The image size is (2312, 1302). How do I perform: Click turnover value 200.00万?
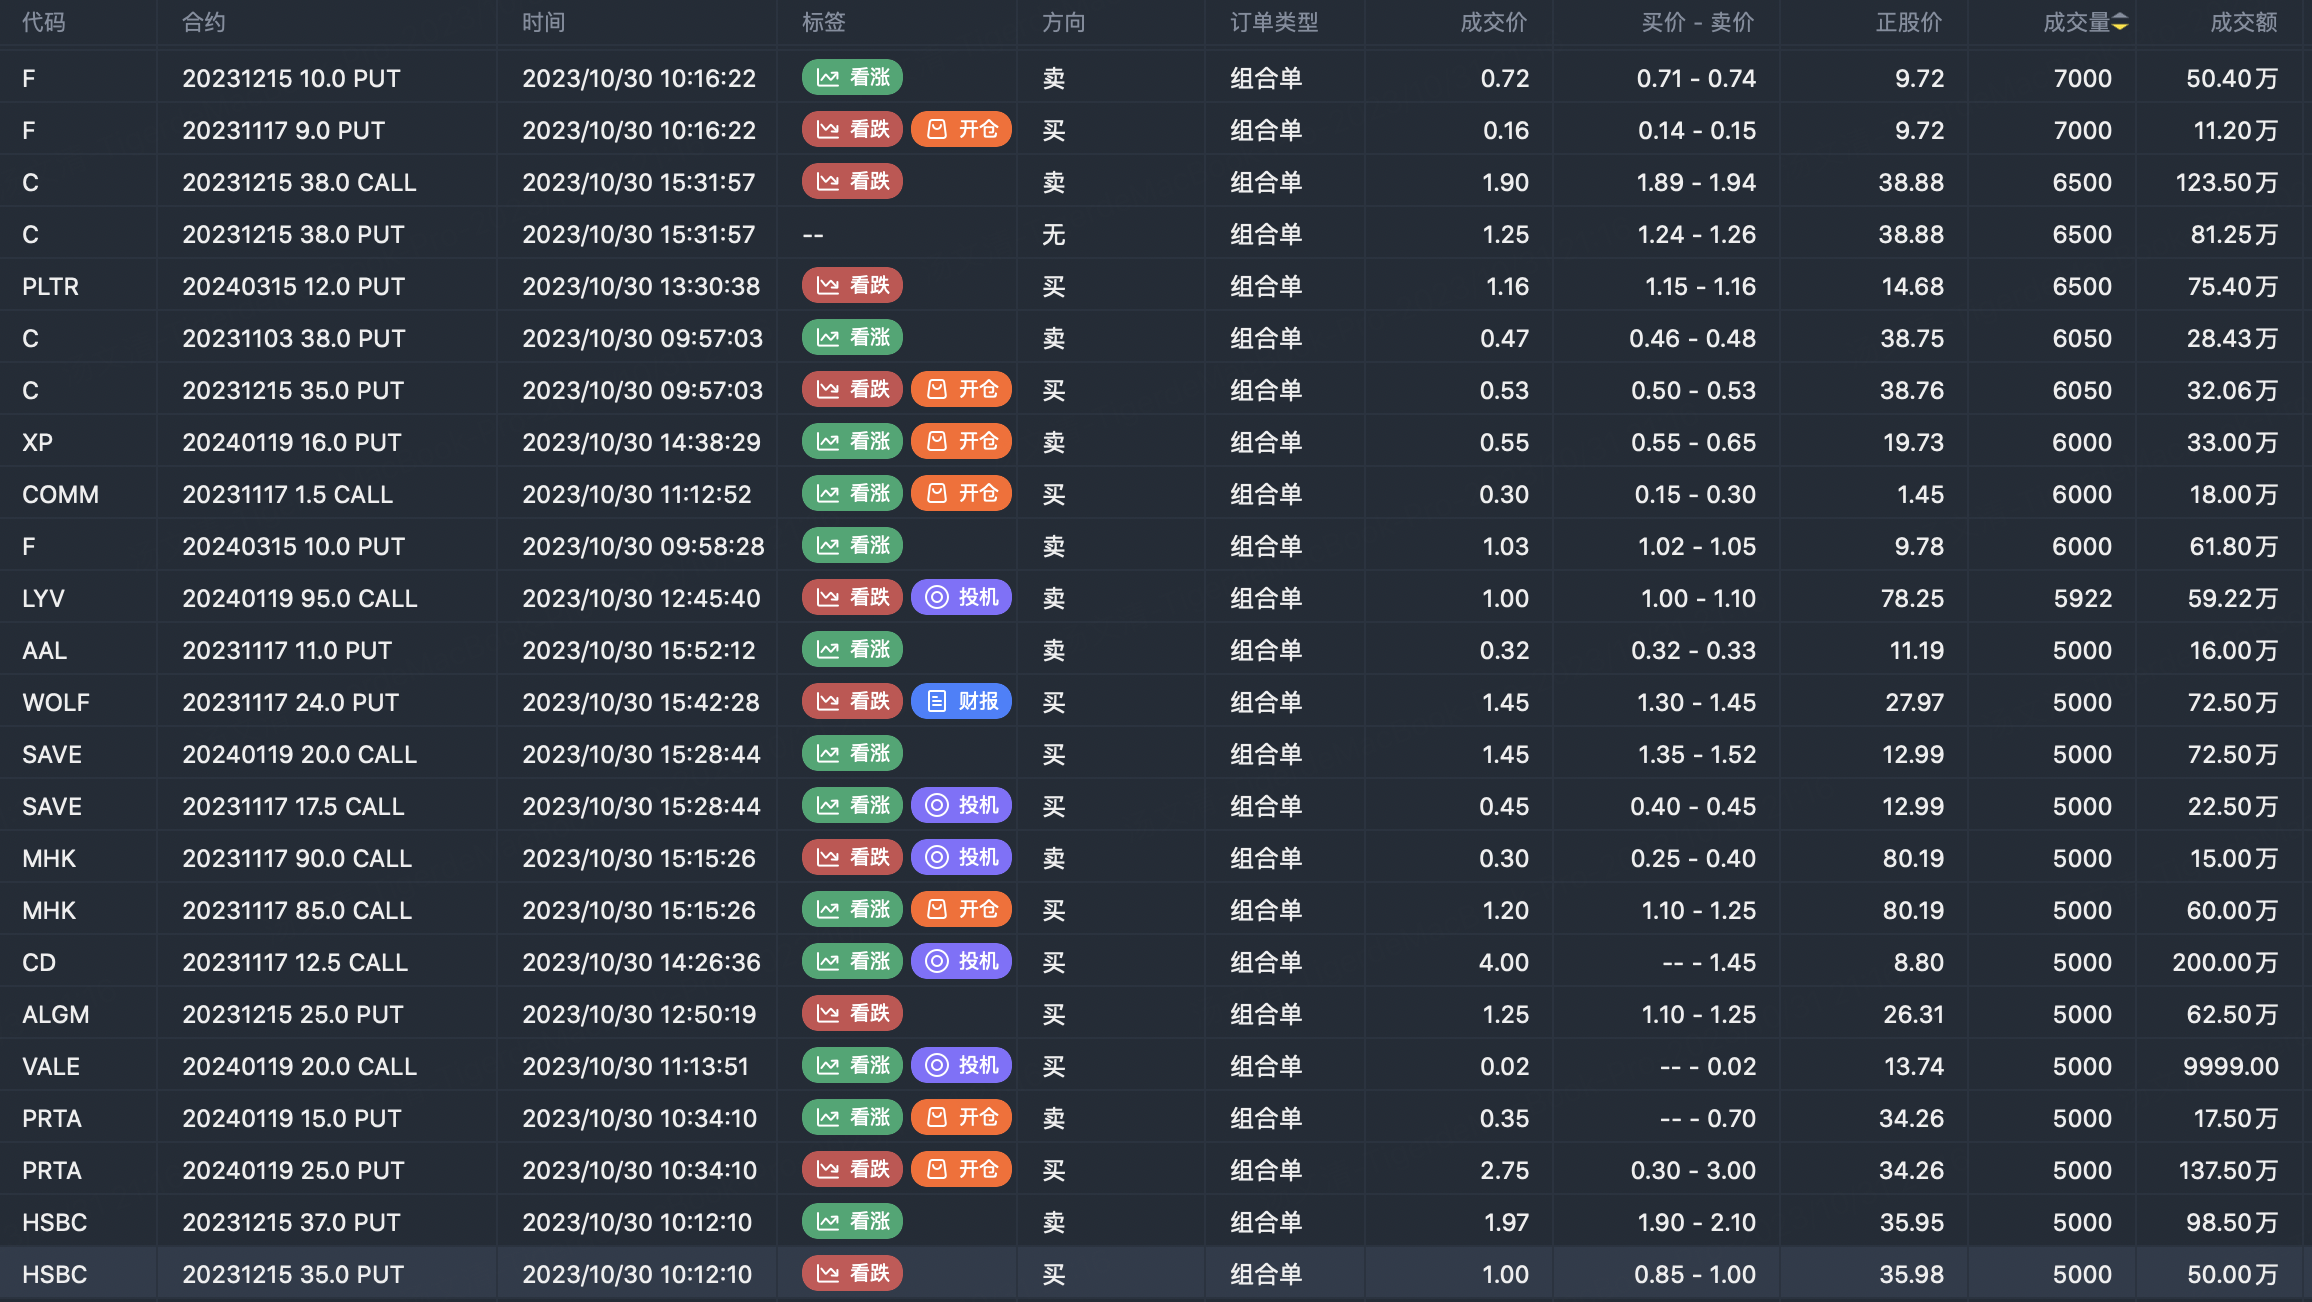point(2225,962)
